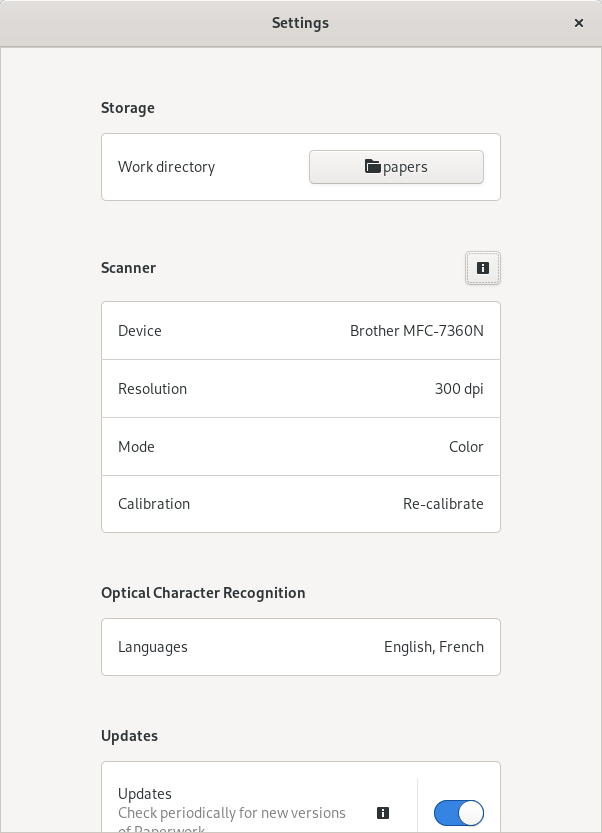
Task: Open the Device scanner selection row
Action: pos(300,331)
